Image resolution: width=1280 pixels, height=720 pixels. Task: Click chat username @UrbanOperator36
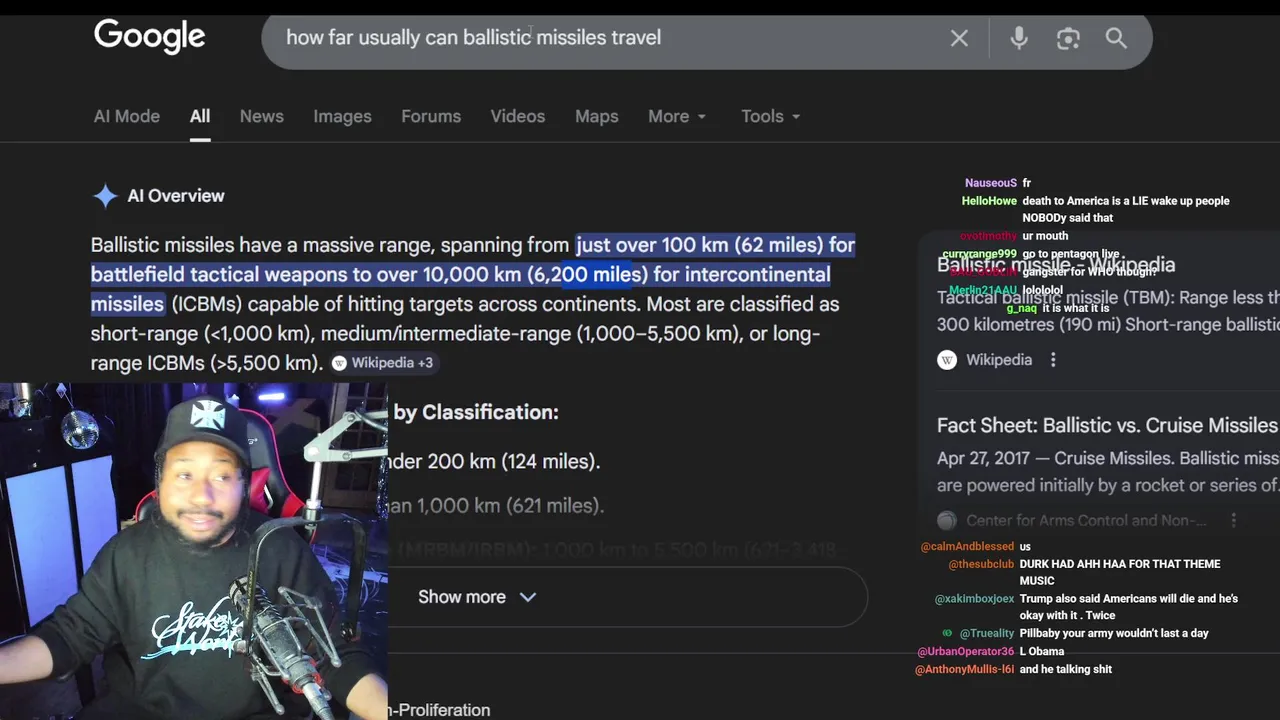tap(966, 652)
